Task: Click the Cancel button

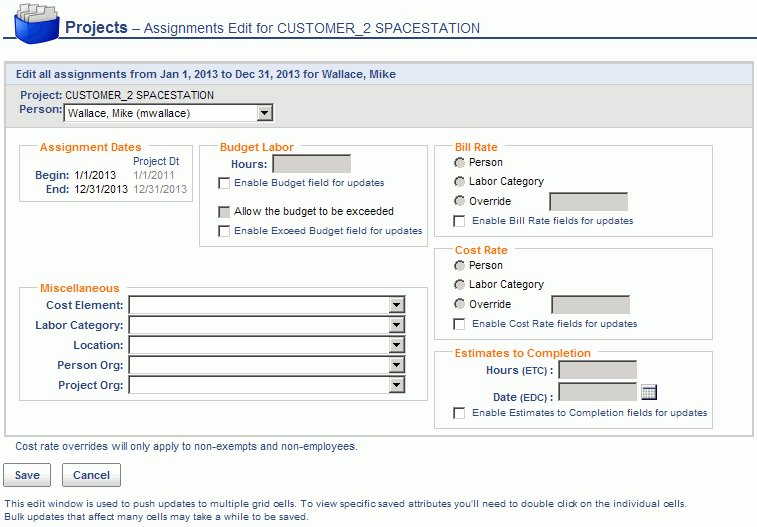Action: 91,475
